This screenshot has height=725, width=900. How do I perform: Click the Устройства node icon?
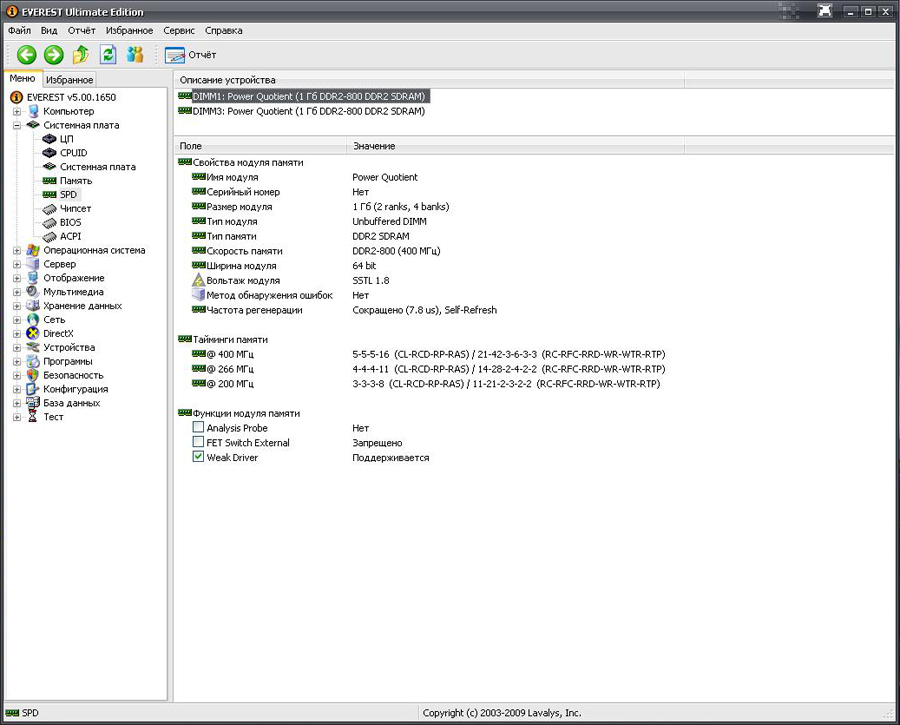33,347
